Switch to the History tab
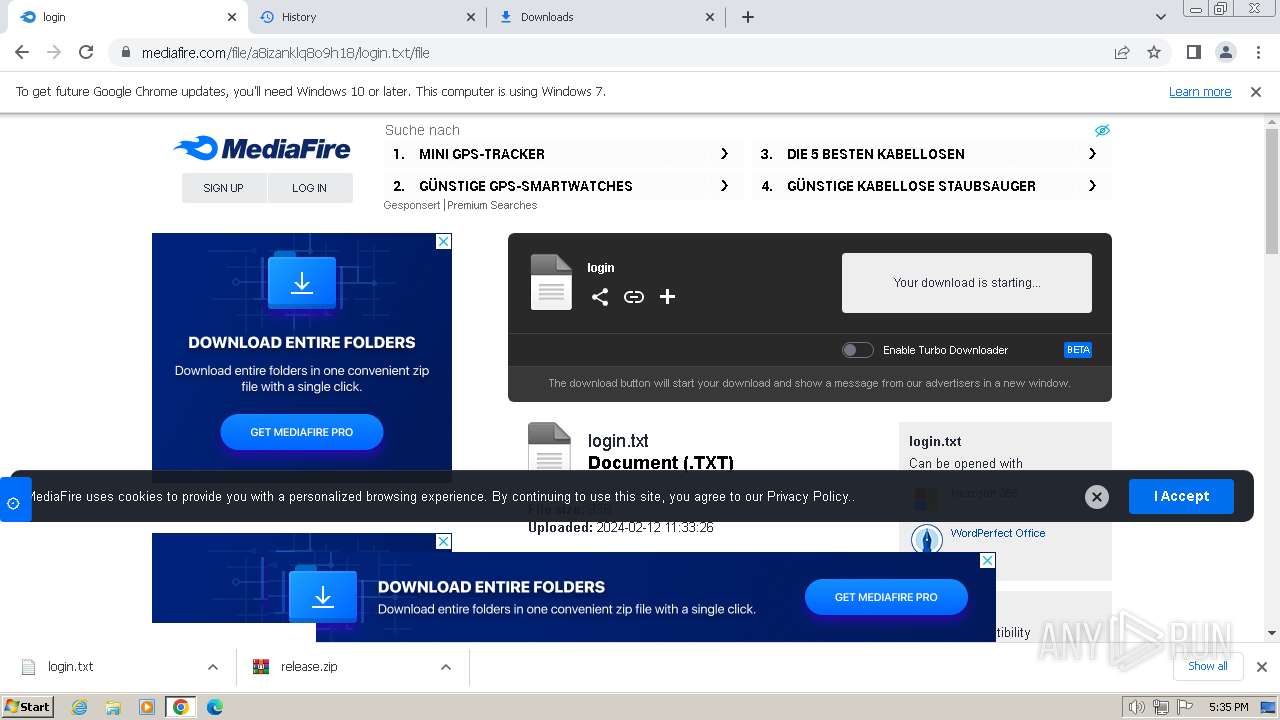This screenshot has width=1280, height=720. coord(368,17)
